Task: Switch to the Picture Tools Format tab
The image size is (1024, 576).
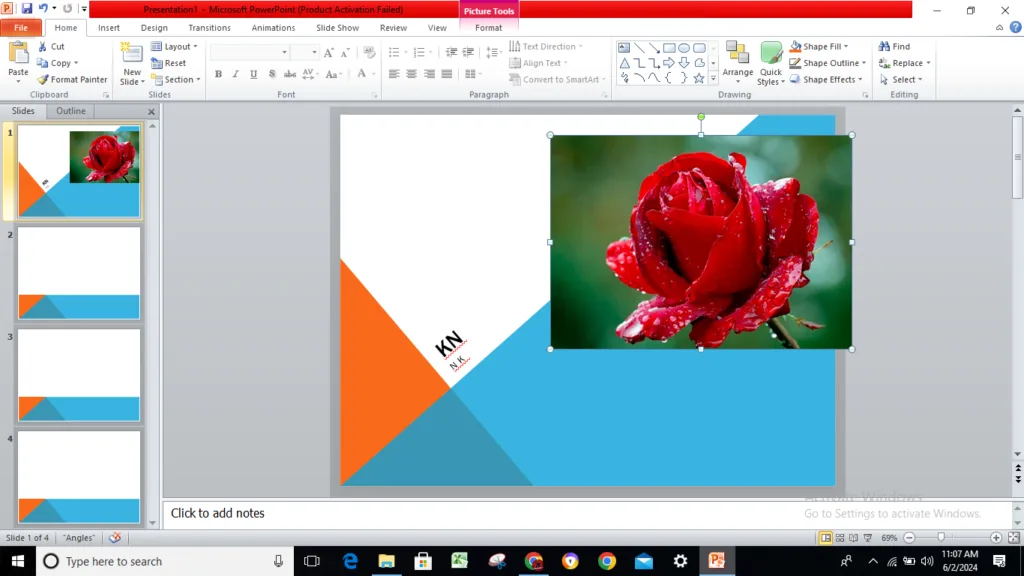Action: coord(489,28)
